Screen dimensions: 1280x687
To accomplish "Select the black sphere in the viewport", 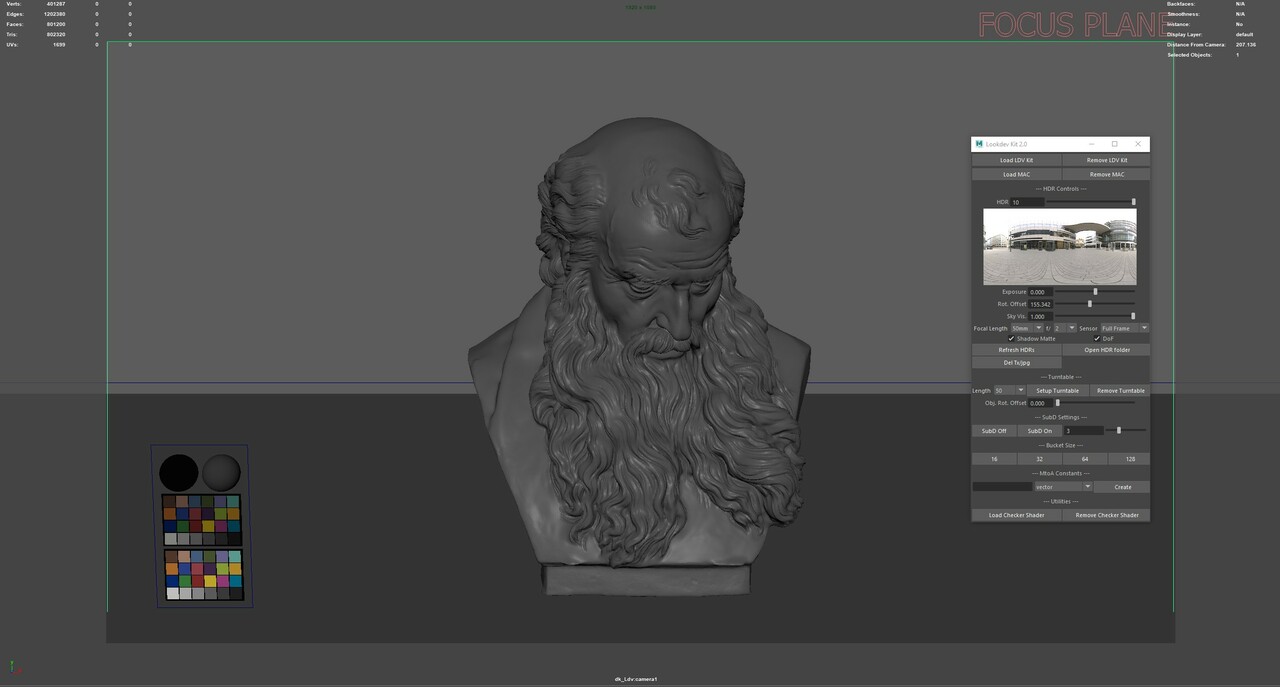I will tap(179, 473).
